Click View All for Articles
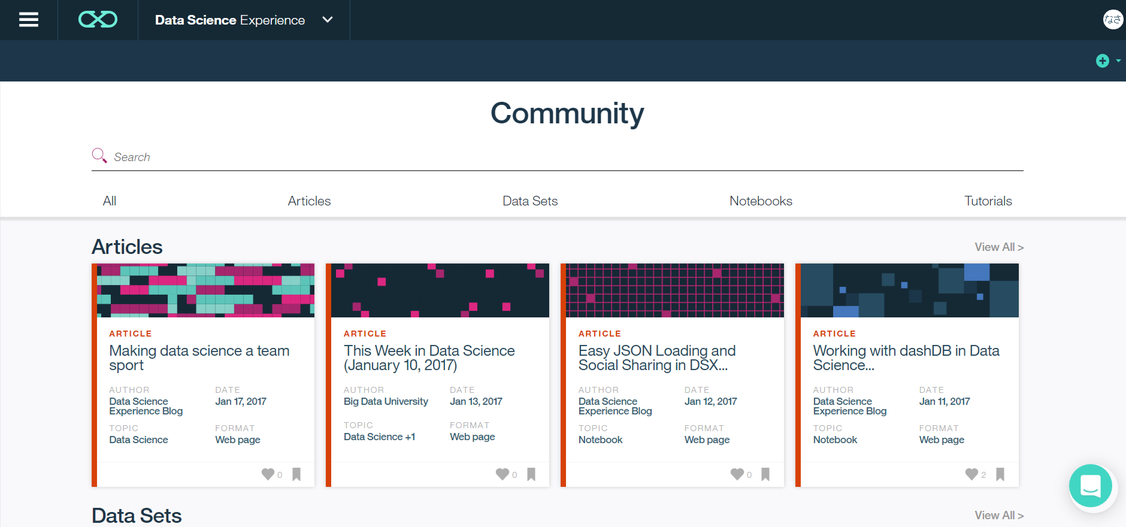 pos(999,247)
